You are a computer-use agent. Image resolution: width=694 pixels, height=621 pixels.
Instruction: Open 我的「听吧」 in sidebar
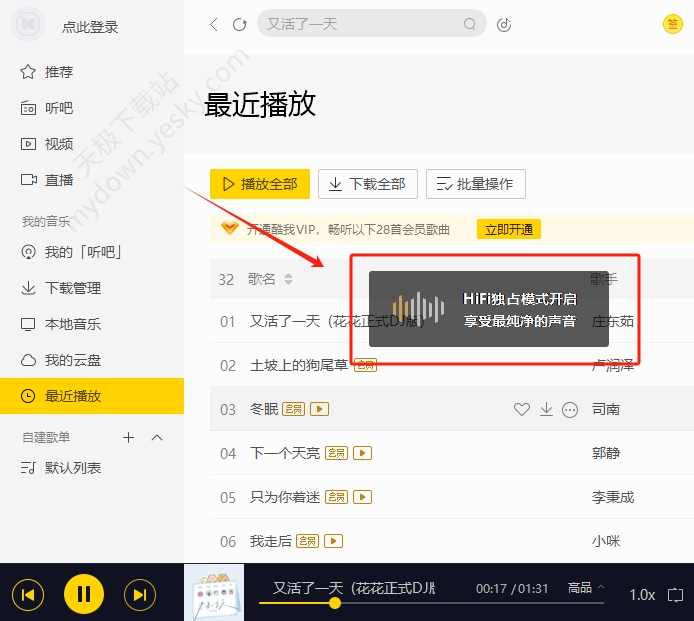71,252
